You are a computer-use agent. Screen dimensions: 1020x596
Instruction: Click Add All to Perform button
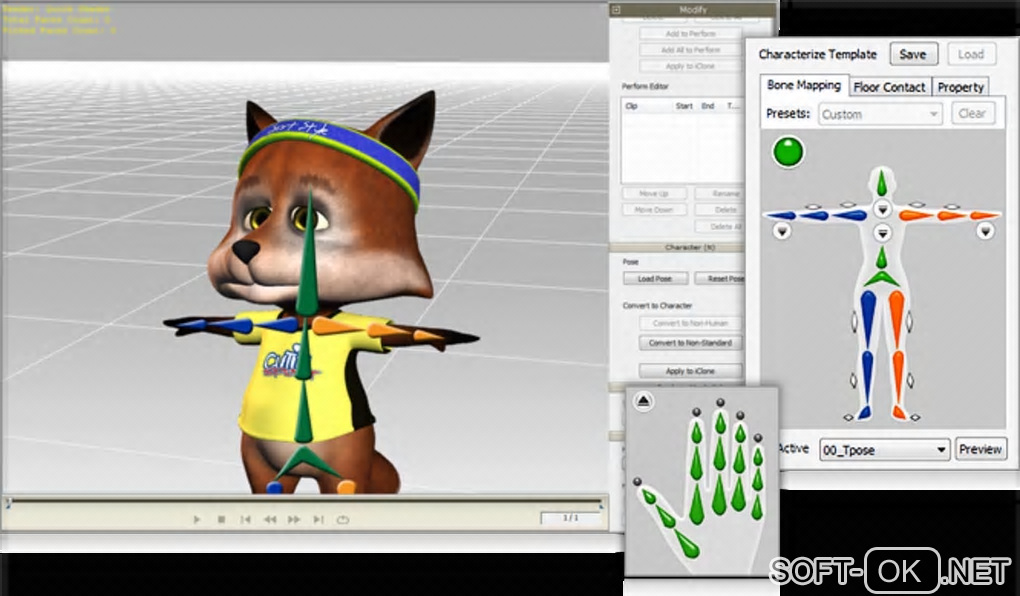[690, 50]
